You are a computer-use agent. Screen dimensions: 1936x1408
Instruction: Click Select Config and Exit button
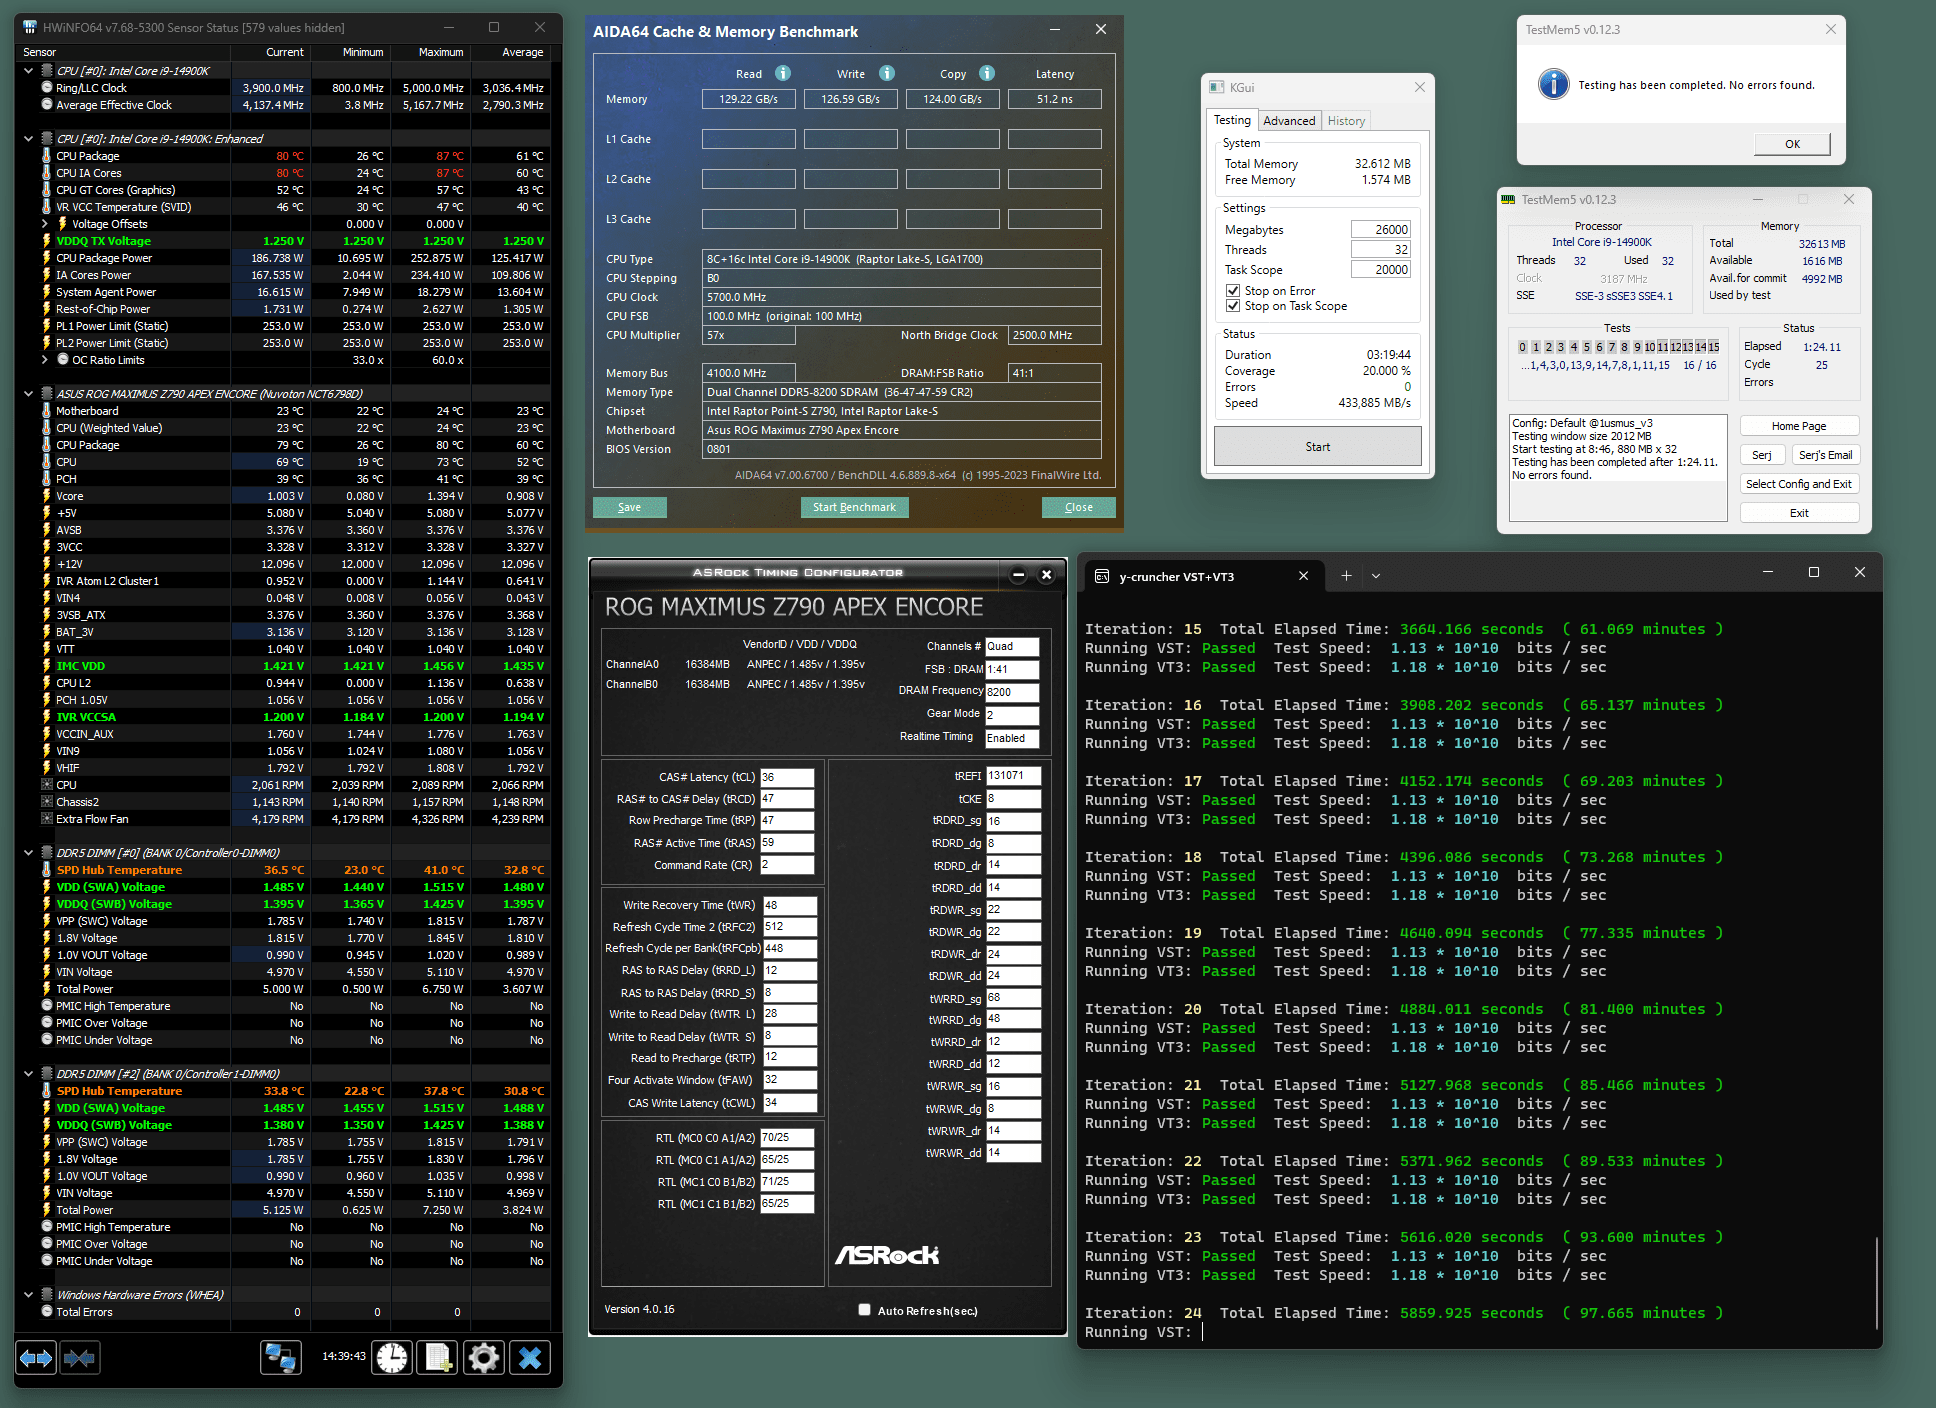coord(1799,484)
